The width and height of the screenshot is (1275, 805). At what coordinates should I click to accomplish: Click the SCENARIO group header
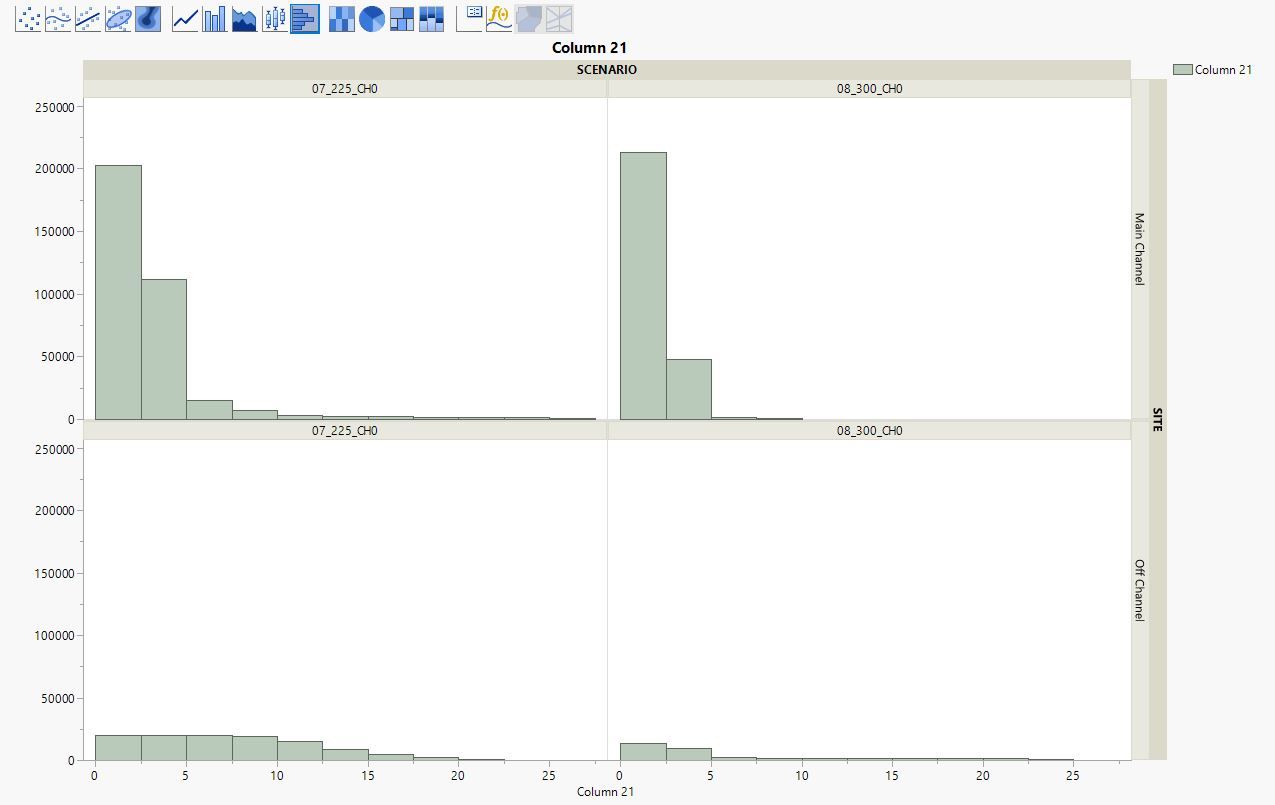click(607, 70)
